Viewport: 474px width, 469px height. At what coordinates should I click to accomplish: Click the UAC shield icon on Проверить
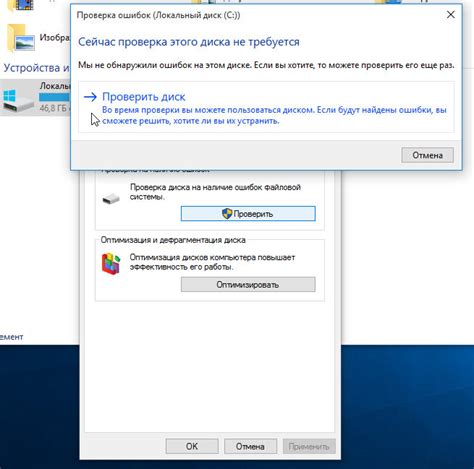coord(227,214)
